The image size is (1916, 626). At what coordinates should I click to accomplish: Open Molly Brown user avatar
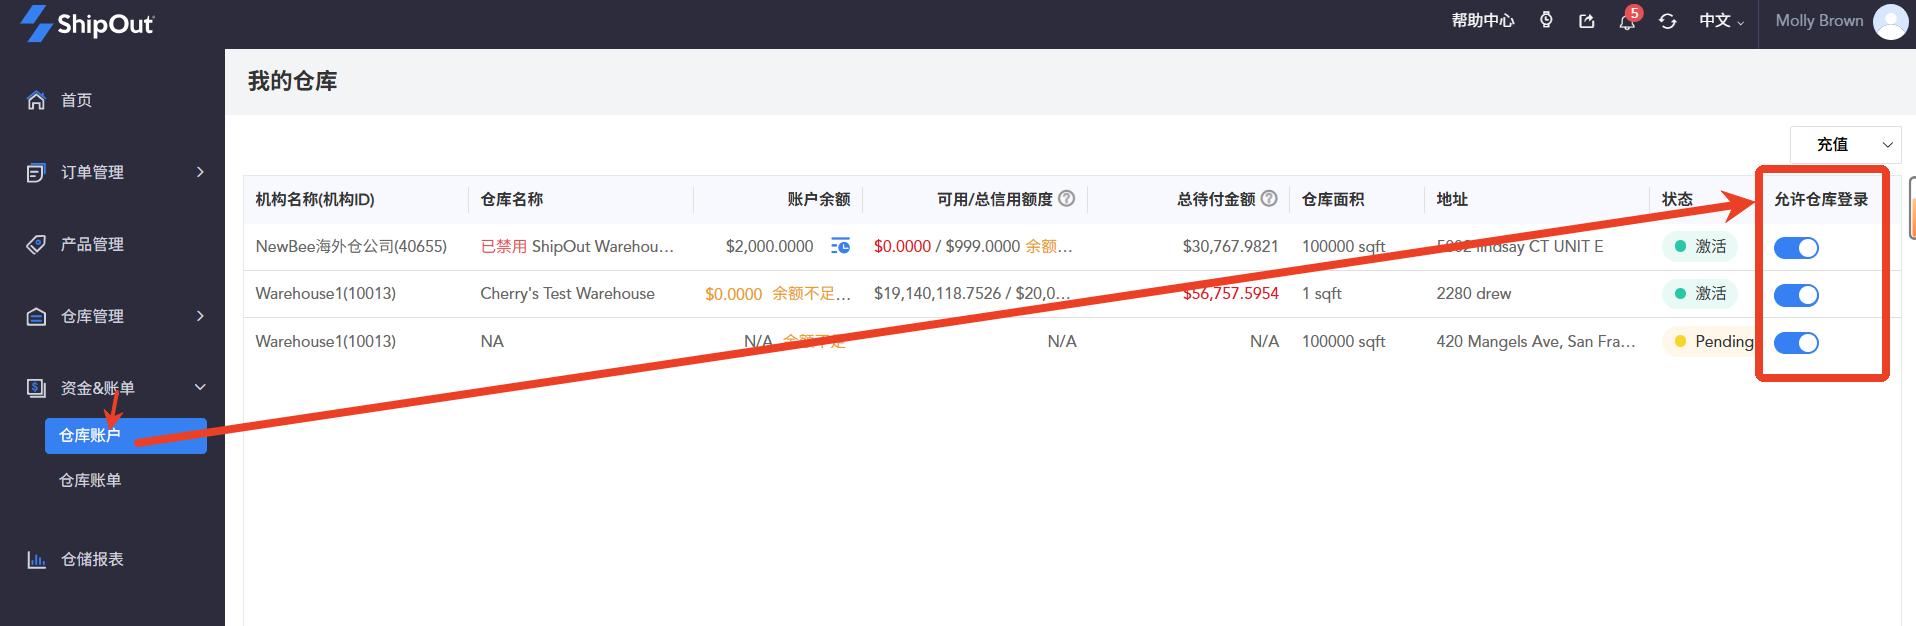1889,21
